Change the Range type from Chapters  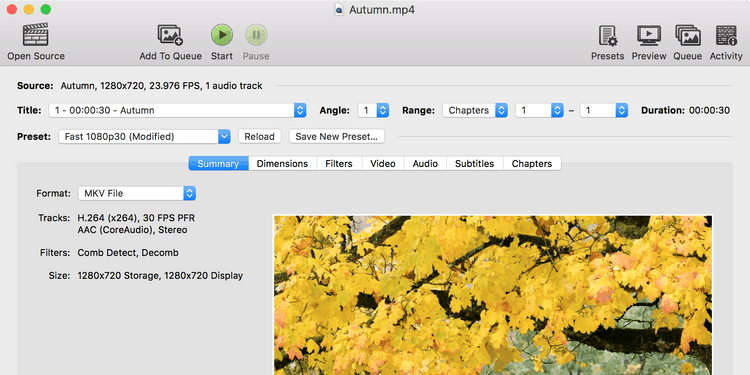pos(474,110)
